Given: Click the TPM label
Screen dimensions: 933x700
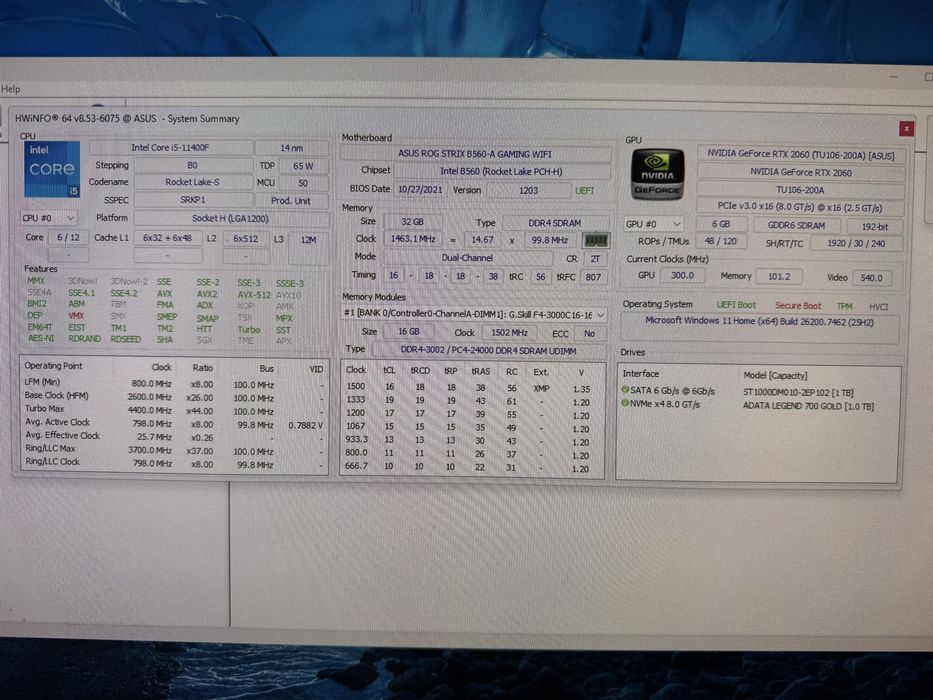Looking at the screenshot, I should coord(844,307).
